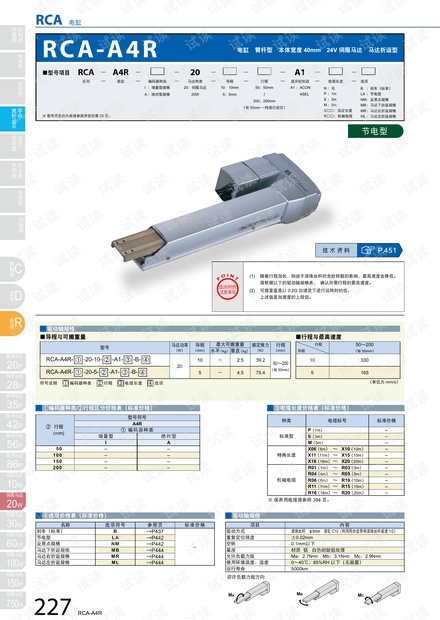Click the 导程与可搬重量 table heading
This screenshot has width=440, height=620.
[63, 337]
